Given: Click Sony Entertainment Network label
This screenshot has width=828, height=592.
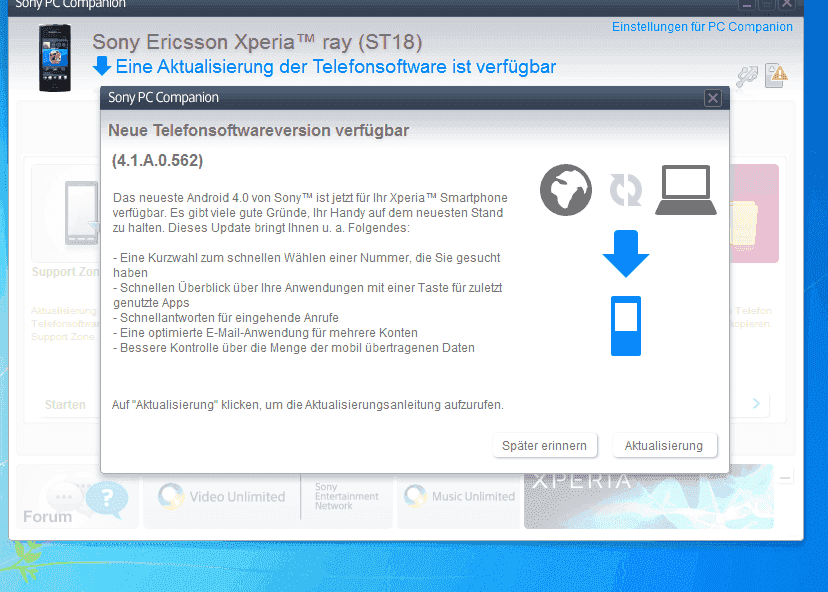Looking at the screenshot, I should pyautogui.click(x=346, y=496).
